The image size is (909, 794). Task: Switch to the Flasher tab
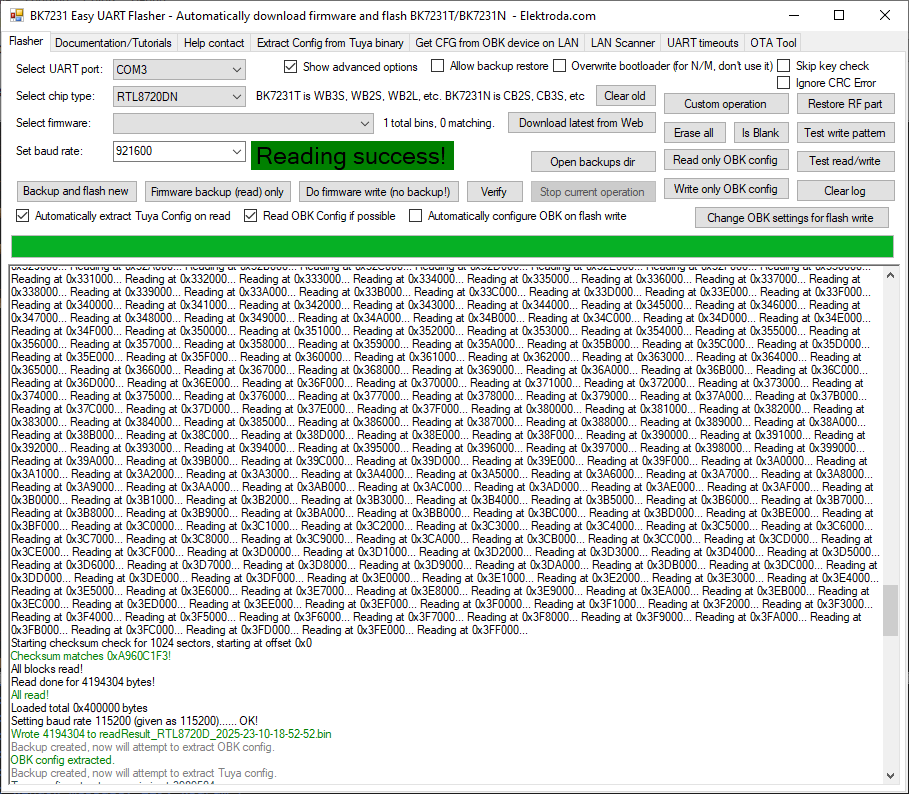(26, 41)
